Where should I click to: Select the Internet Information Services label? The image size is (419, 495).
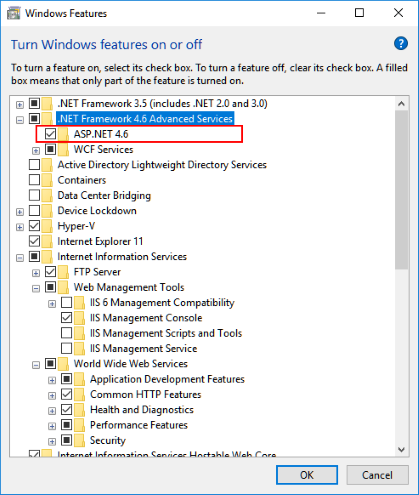122,257
